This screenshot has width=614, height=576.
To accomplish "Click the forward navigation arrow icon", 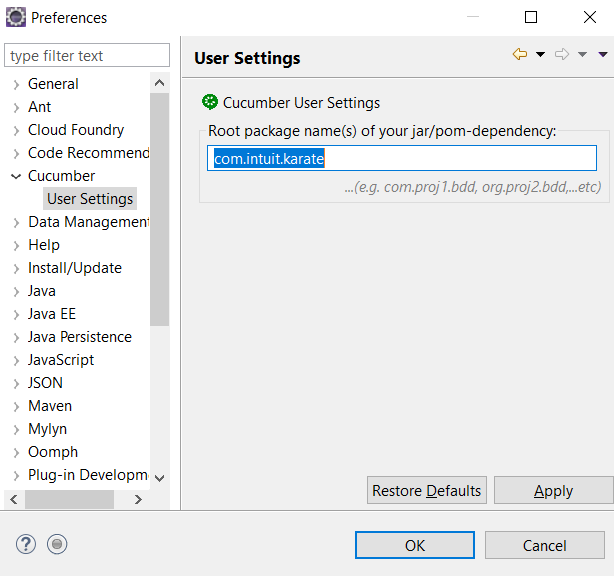I will tap(562, 55).
